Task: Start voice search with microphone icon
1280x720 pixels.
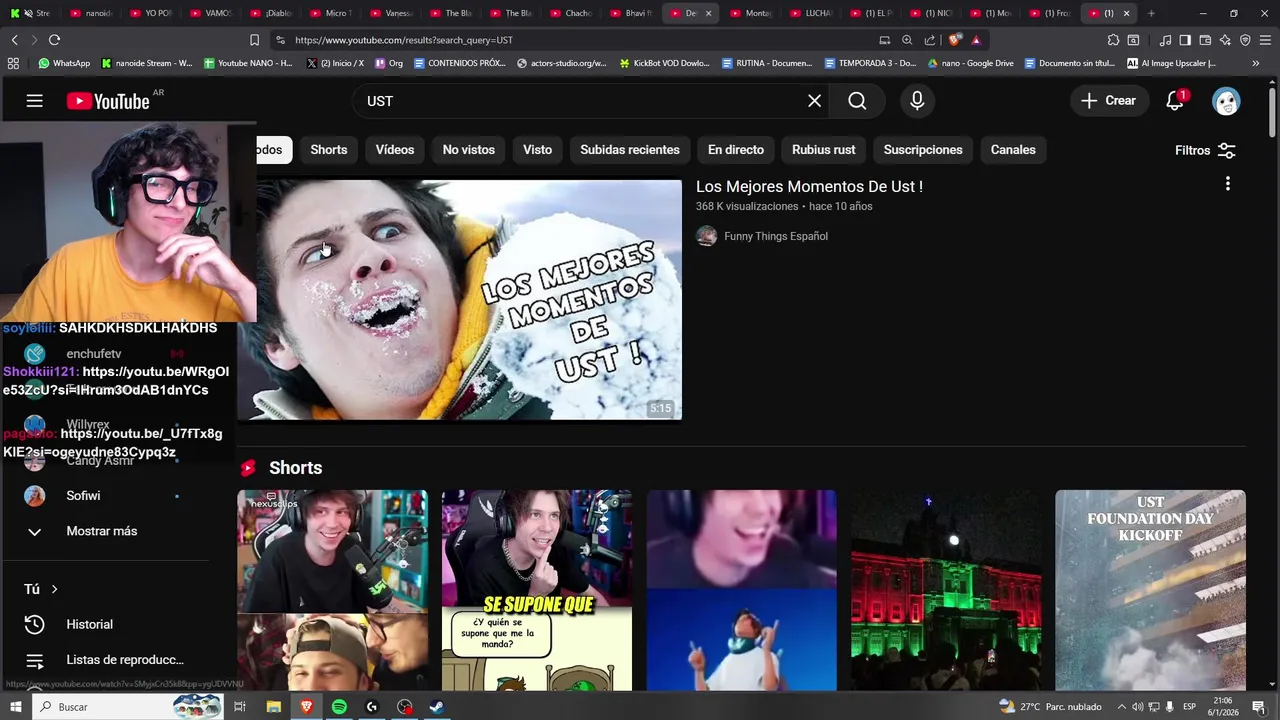Action: tap(917, 101)
